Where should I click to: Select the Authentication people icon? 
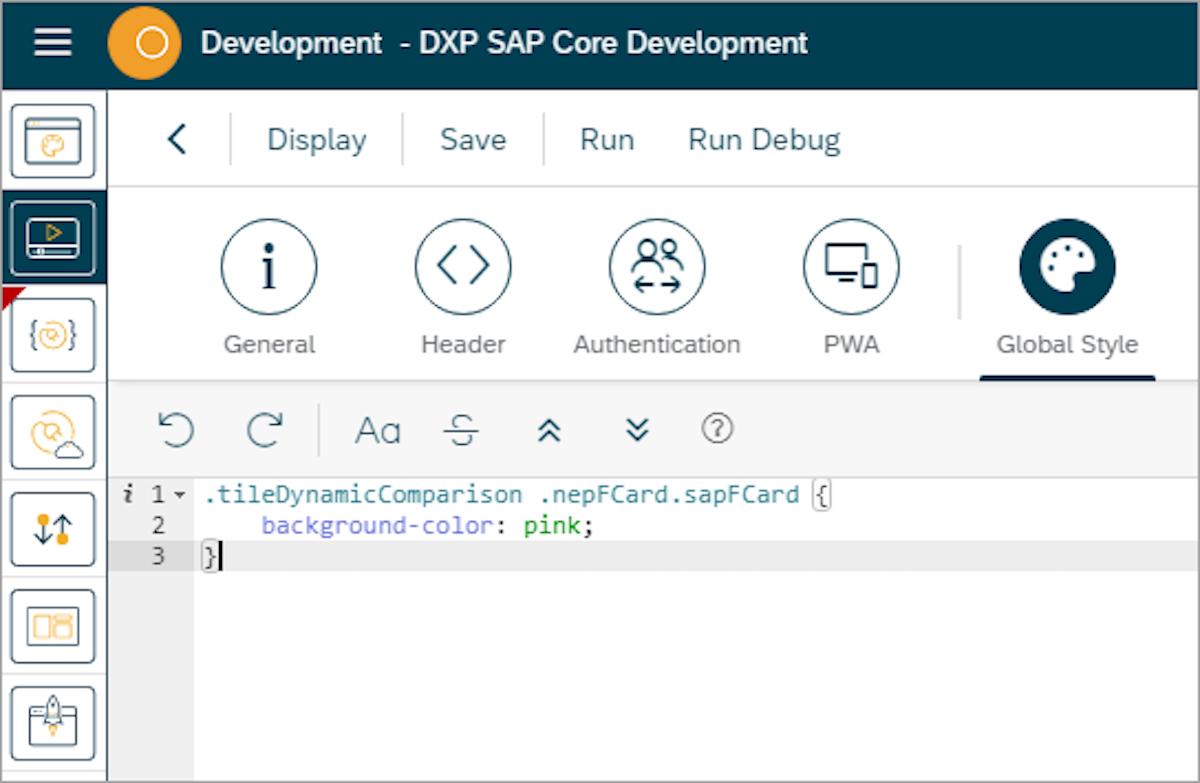657,267
